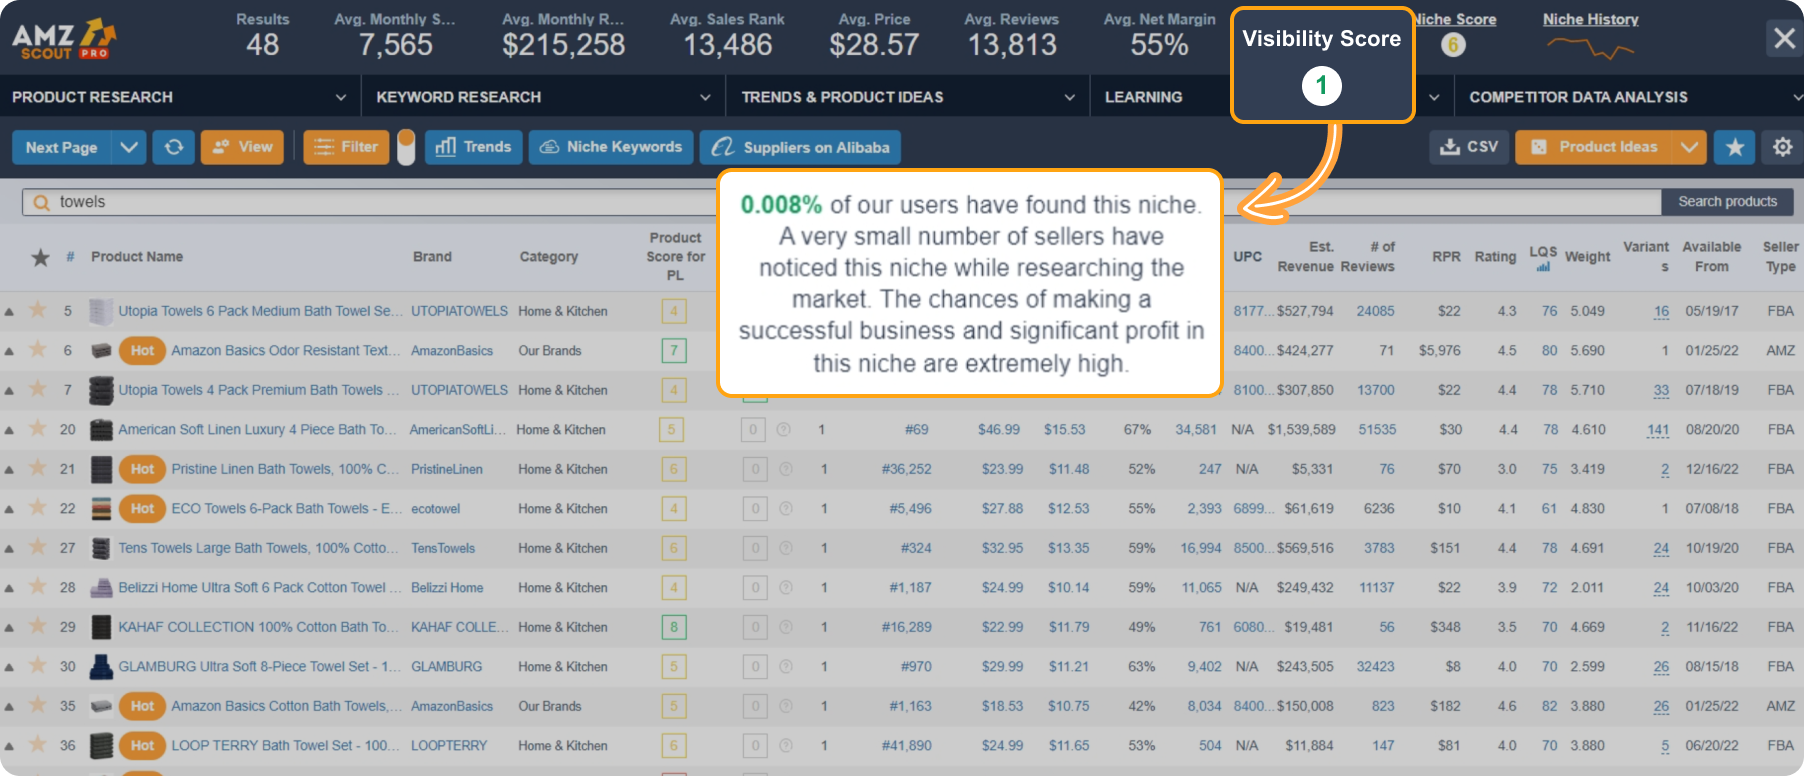1804x776 pixels.
Task: Click the help question icon in Tens Towels row
Action: [785, 548]
